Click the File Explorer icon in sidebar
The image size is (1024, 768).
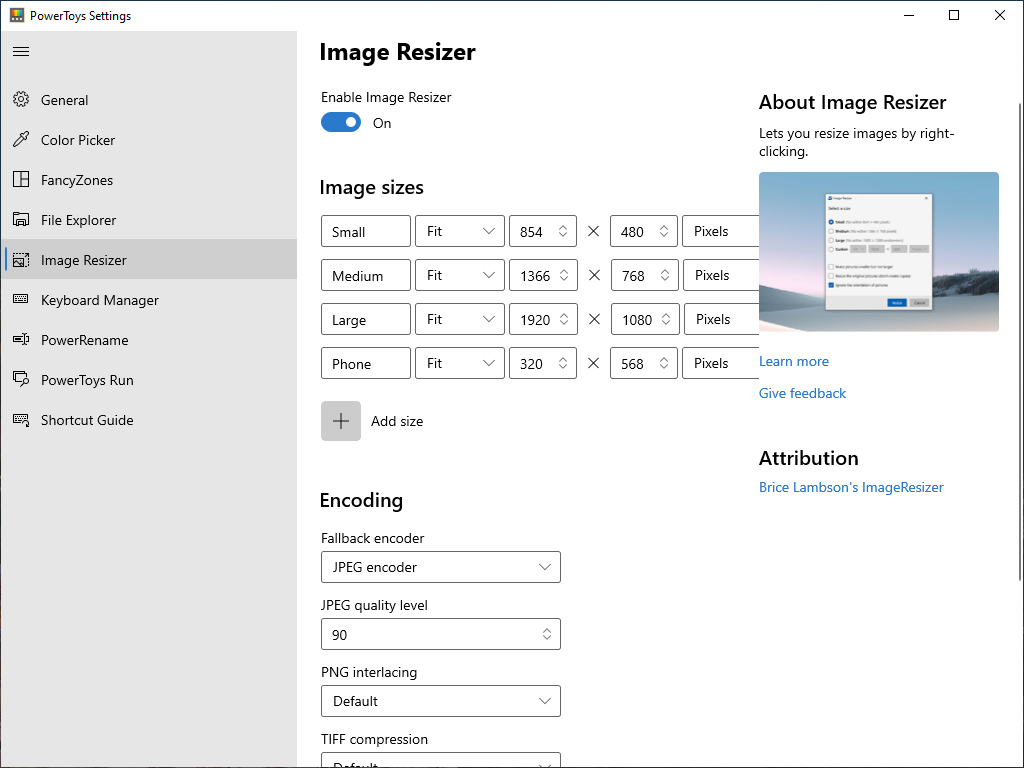(21, 219)
